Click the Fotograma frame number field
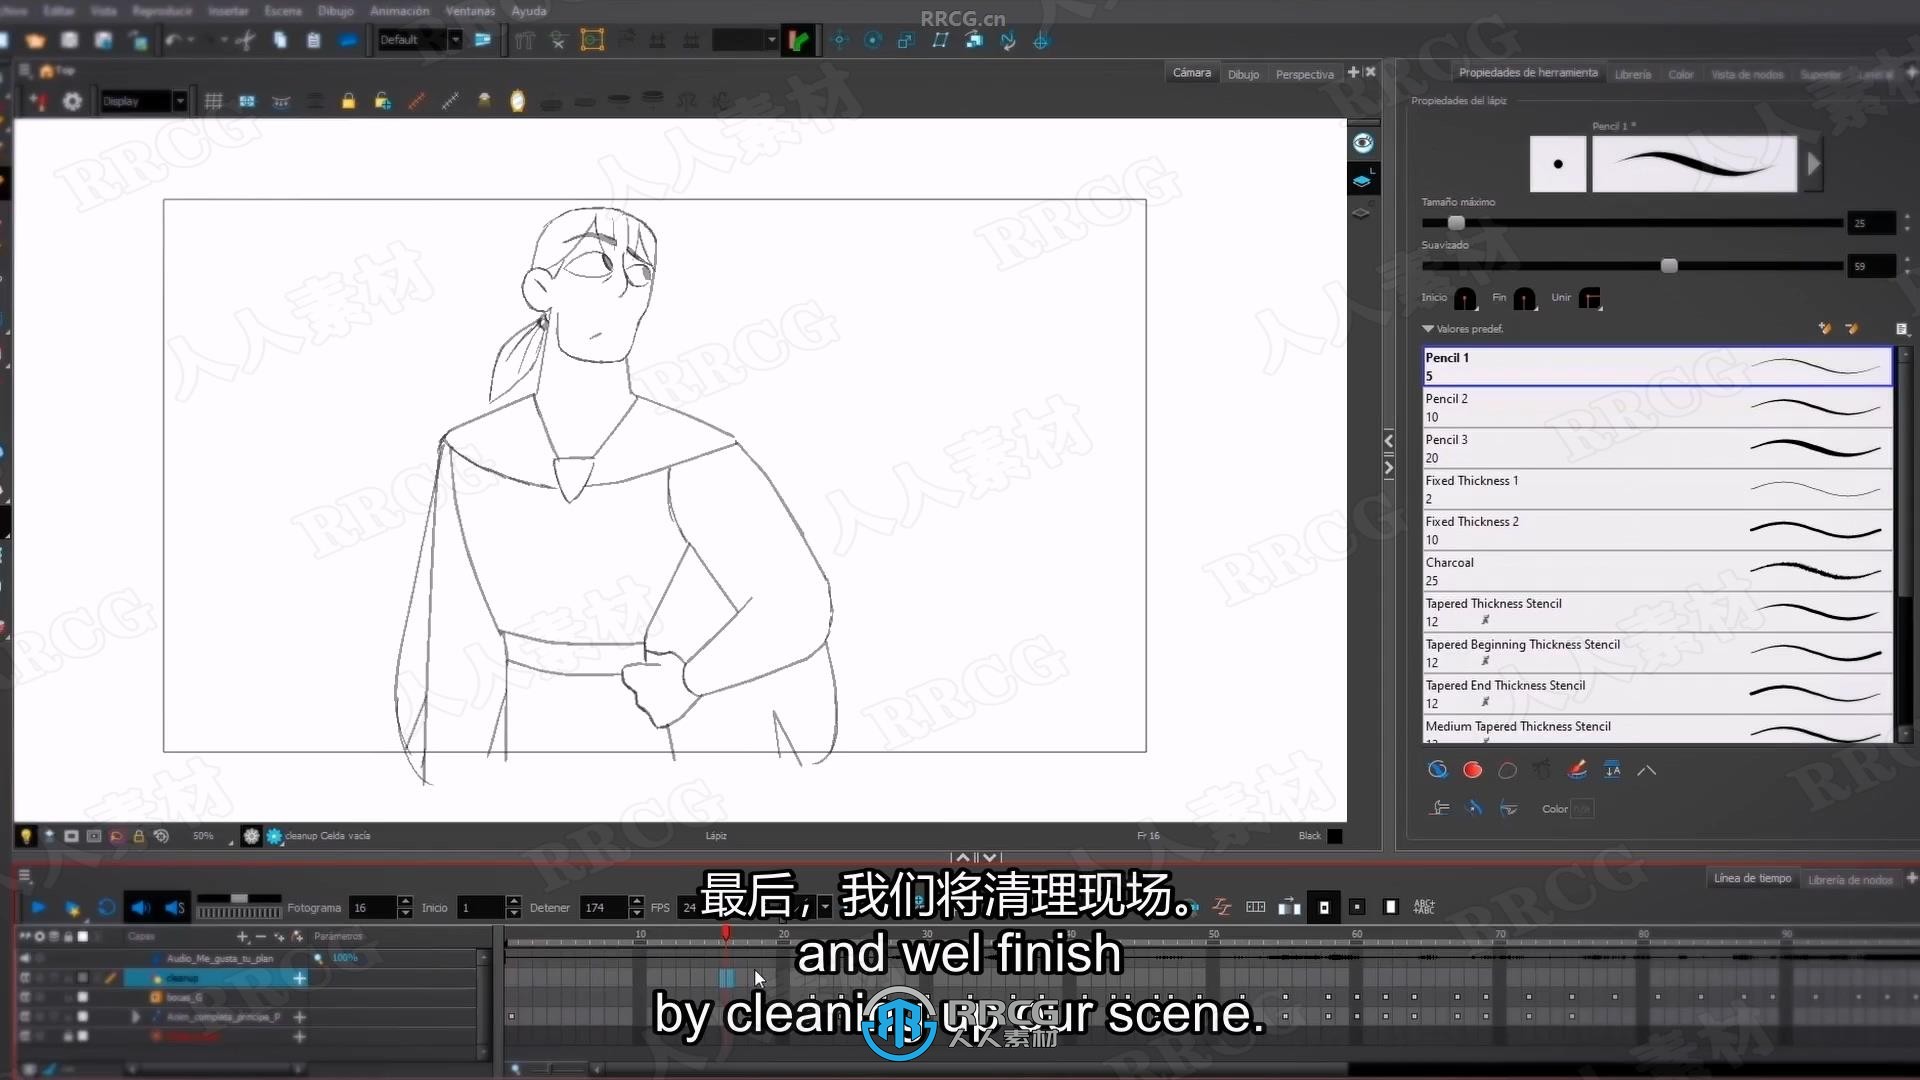Viewport: 1920px width, 1080px height. coord(374,907)
